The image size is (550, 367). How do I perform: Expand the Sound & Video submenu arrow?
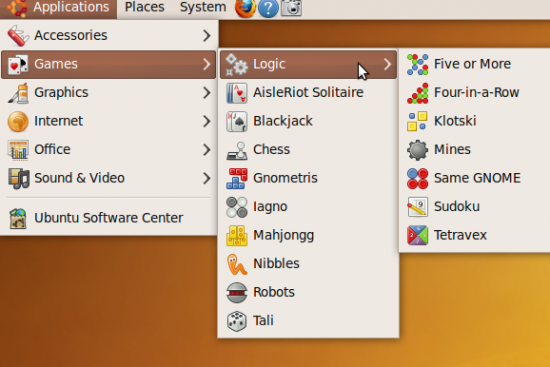[207, 179]
